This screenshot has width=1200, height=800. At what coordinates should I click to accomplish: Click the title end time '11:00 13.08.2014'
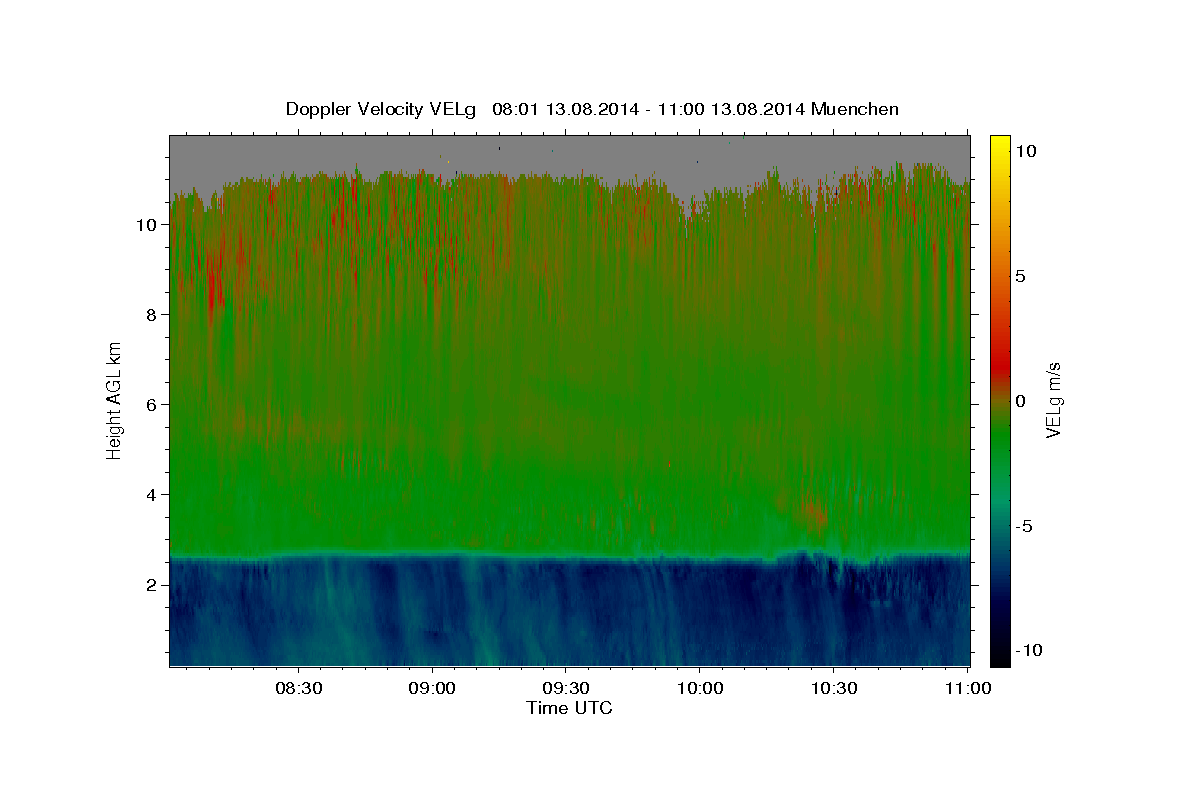pos(731,109)
